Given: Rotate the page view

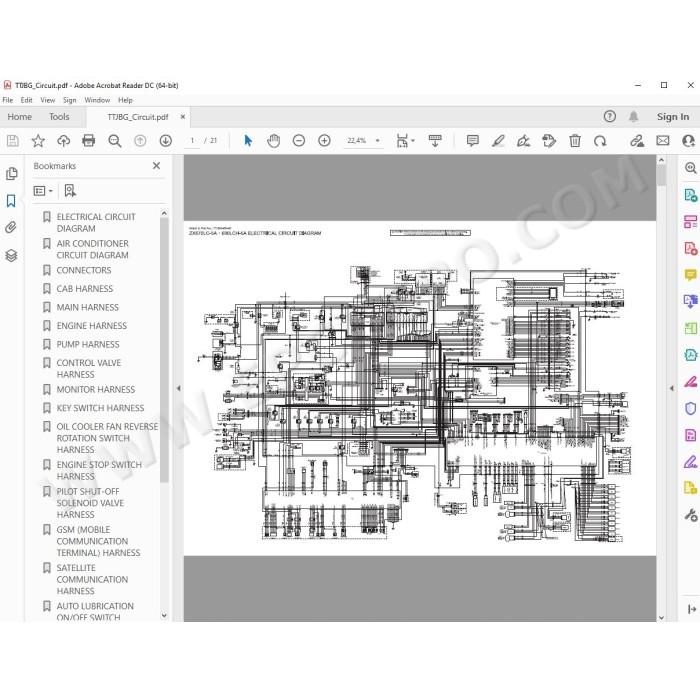Looking at the screenshot, I should [600, 141].
